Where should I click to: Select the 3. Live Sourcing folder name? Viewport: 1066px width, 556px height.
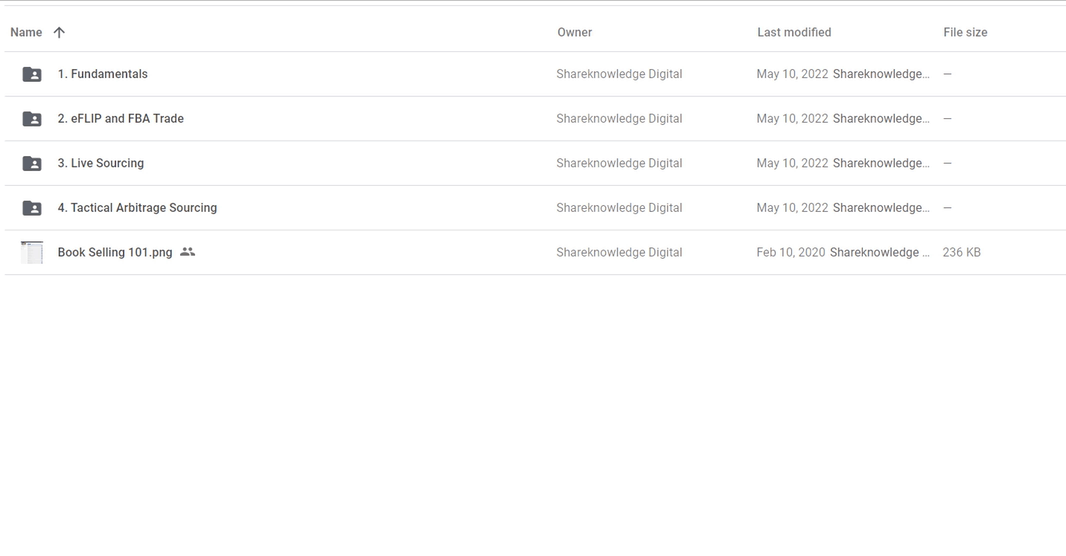(x=101, y=163)
